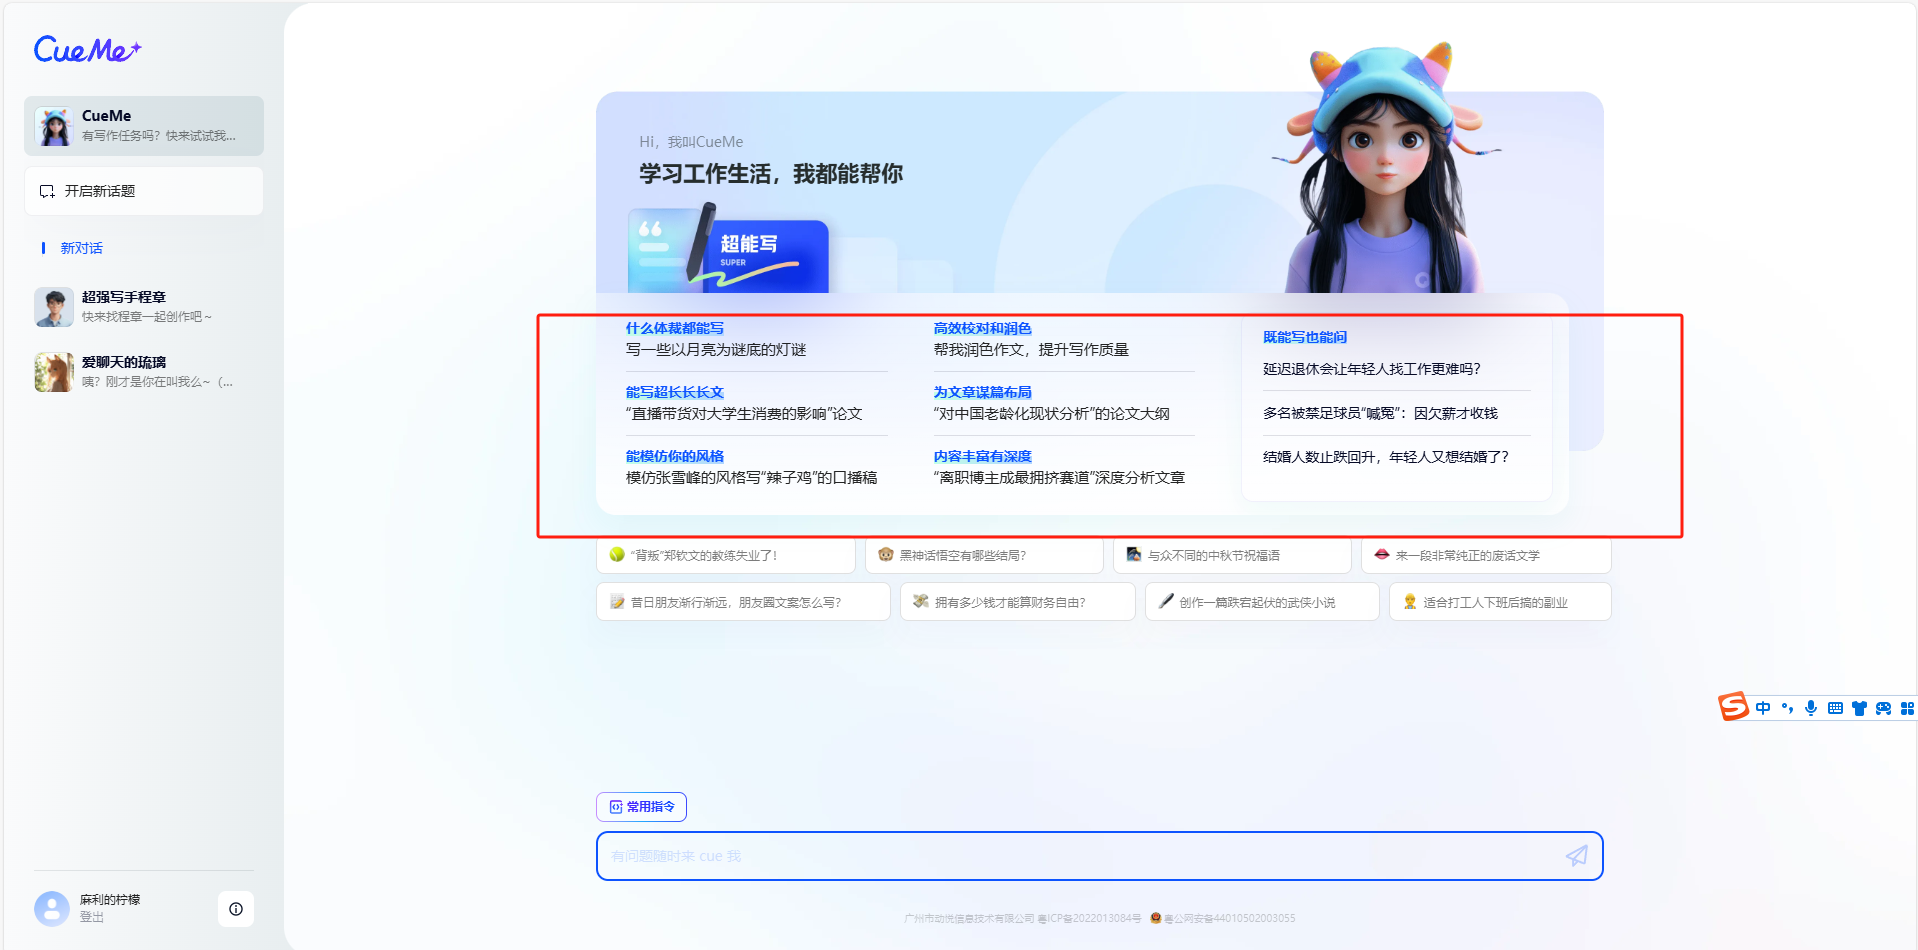Click suggestion chip 来一段非常纯正的废话文学
This screenshot has height=950, width=1918.
[x=1486, y=555]
